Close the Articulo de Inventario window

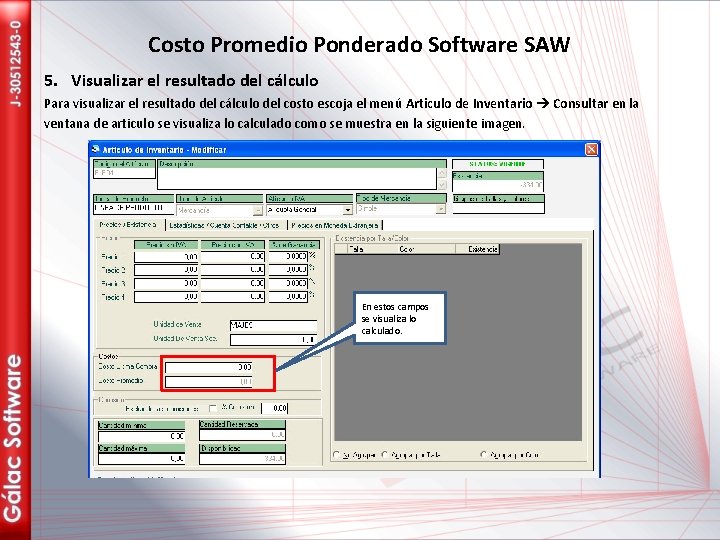pyautogui.click(x=591, y=149)
